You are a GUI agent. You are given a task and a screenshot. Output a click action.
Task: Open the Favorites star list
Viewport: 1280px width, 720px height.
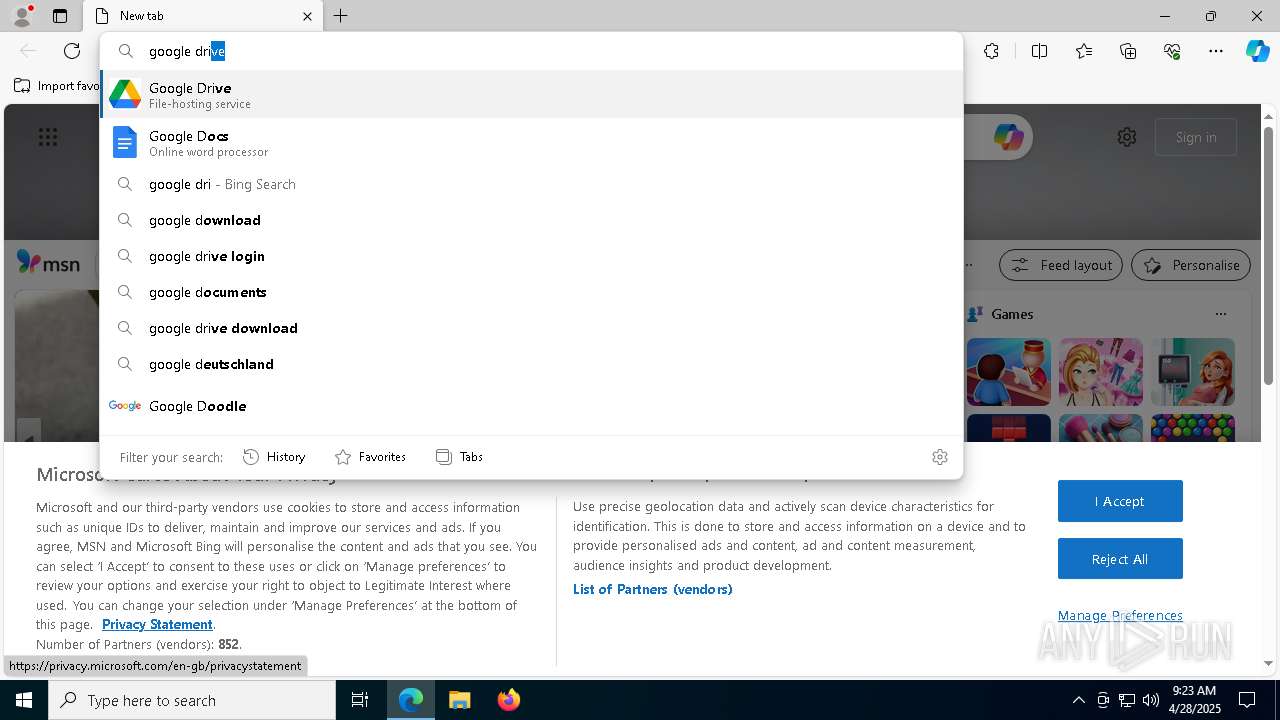[1084, 51]
